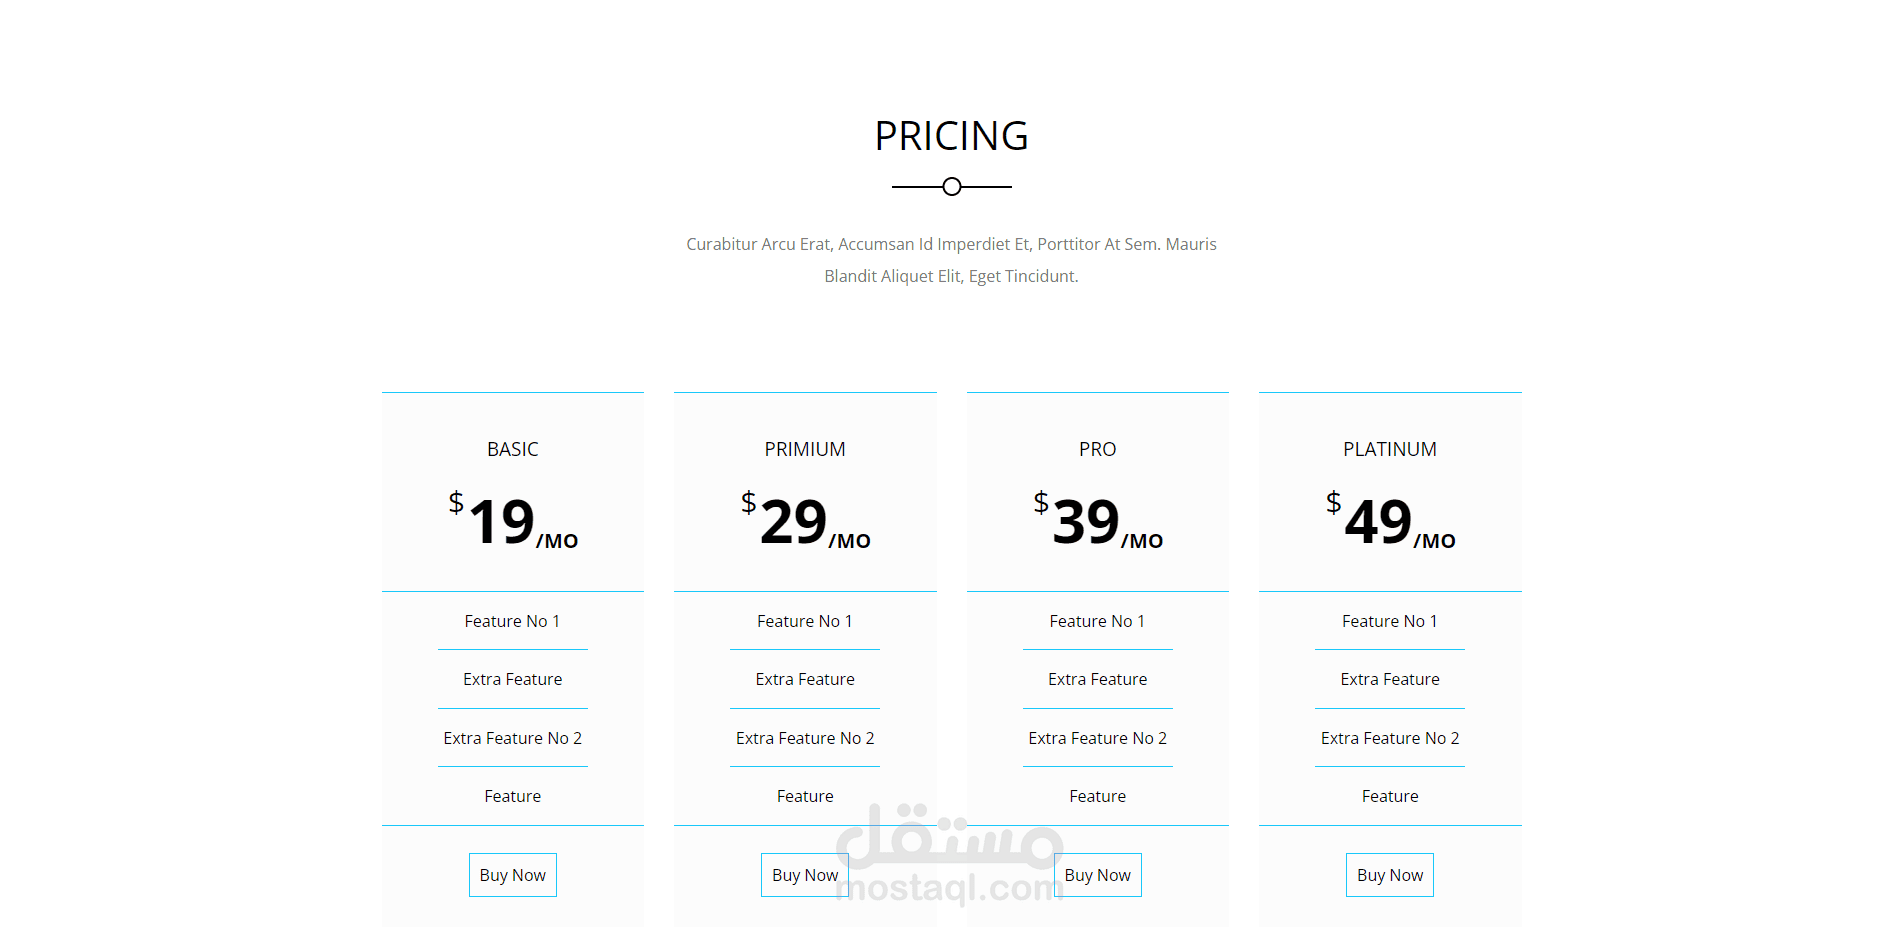Click the $19/MO price

(x=512, y=521)
